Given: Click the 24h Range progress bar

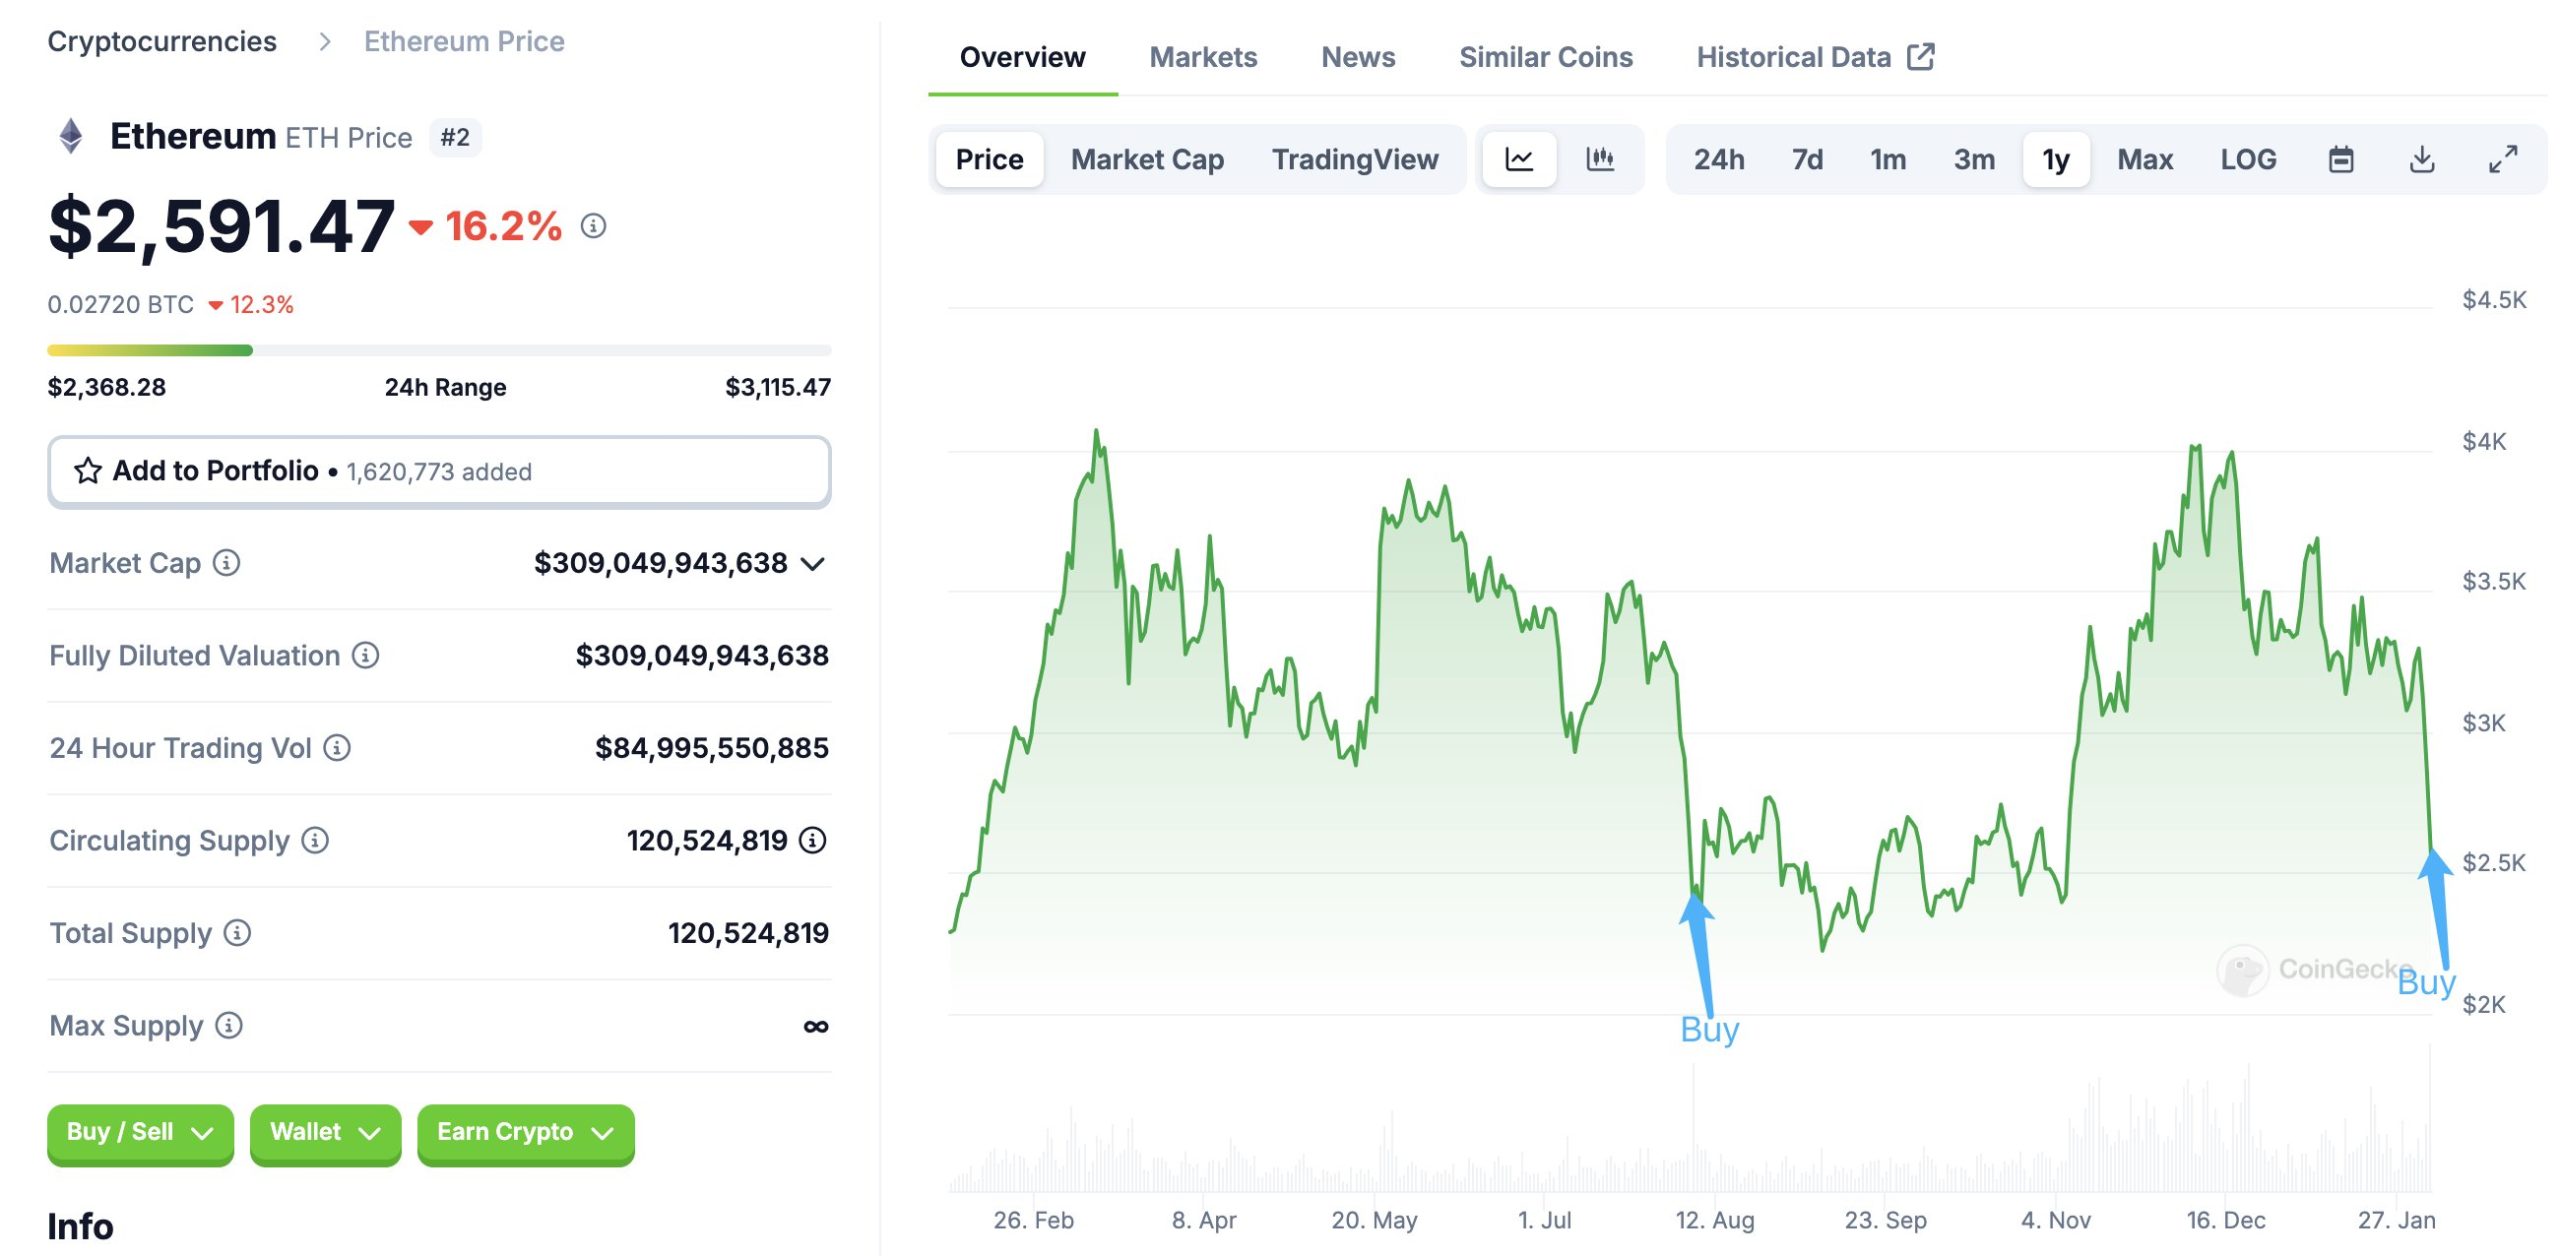Looking at the screenshot, I should point(439,350).
